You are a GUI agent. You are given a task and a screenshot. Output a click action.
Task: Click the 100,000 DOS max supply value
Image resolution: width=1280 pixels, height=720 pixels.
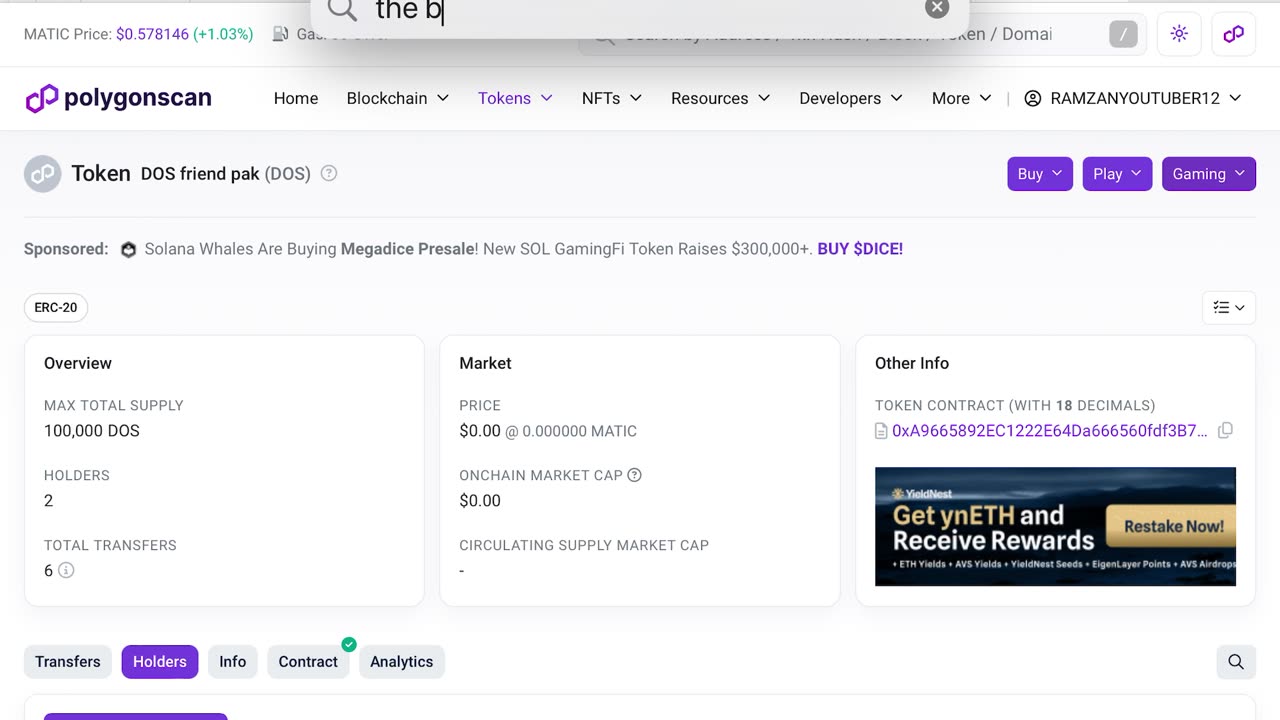92,431
